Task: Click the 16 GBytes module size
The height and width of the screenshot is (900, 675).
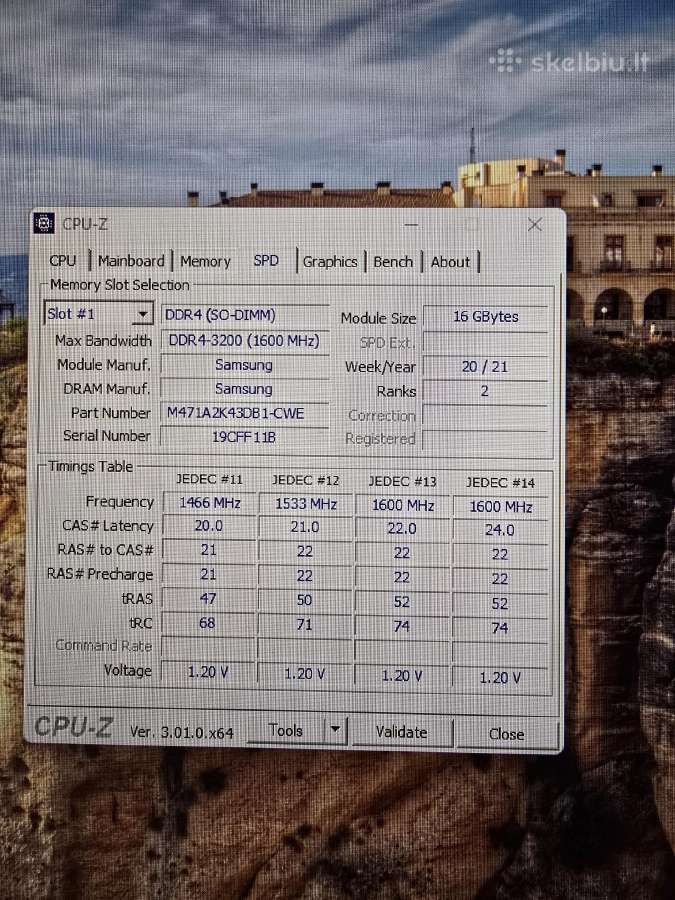Action: [486, 317]
